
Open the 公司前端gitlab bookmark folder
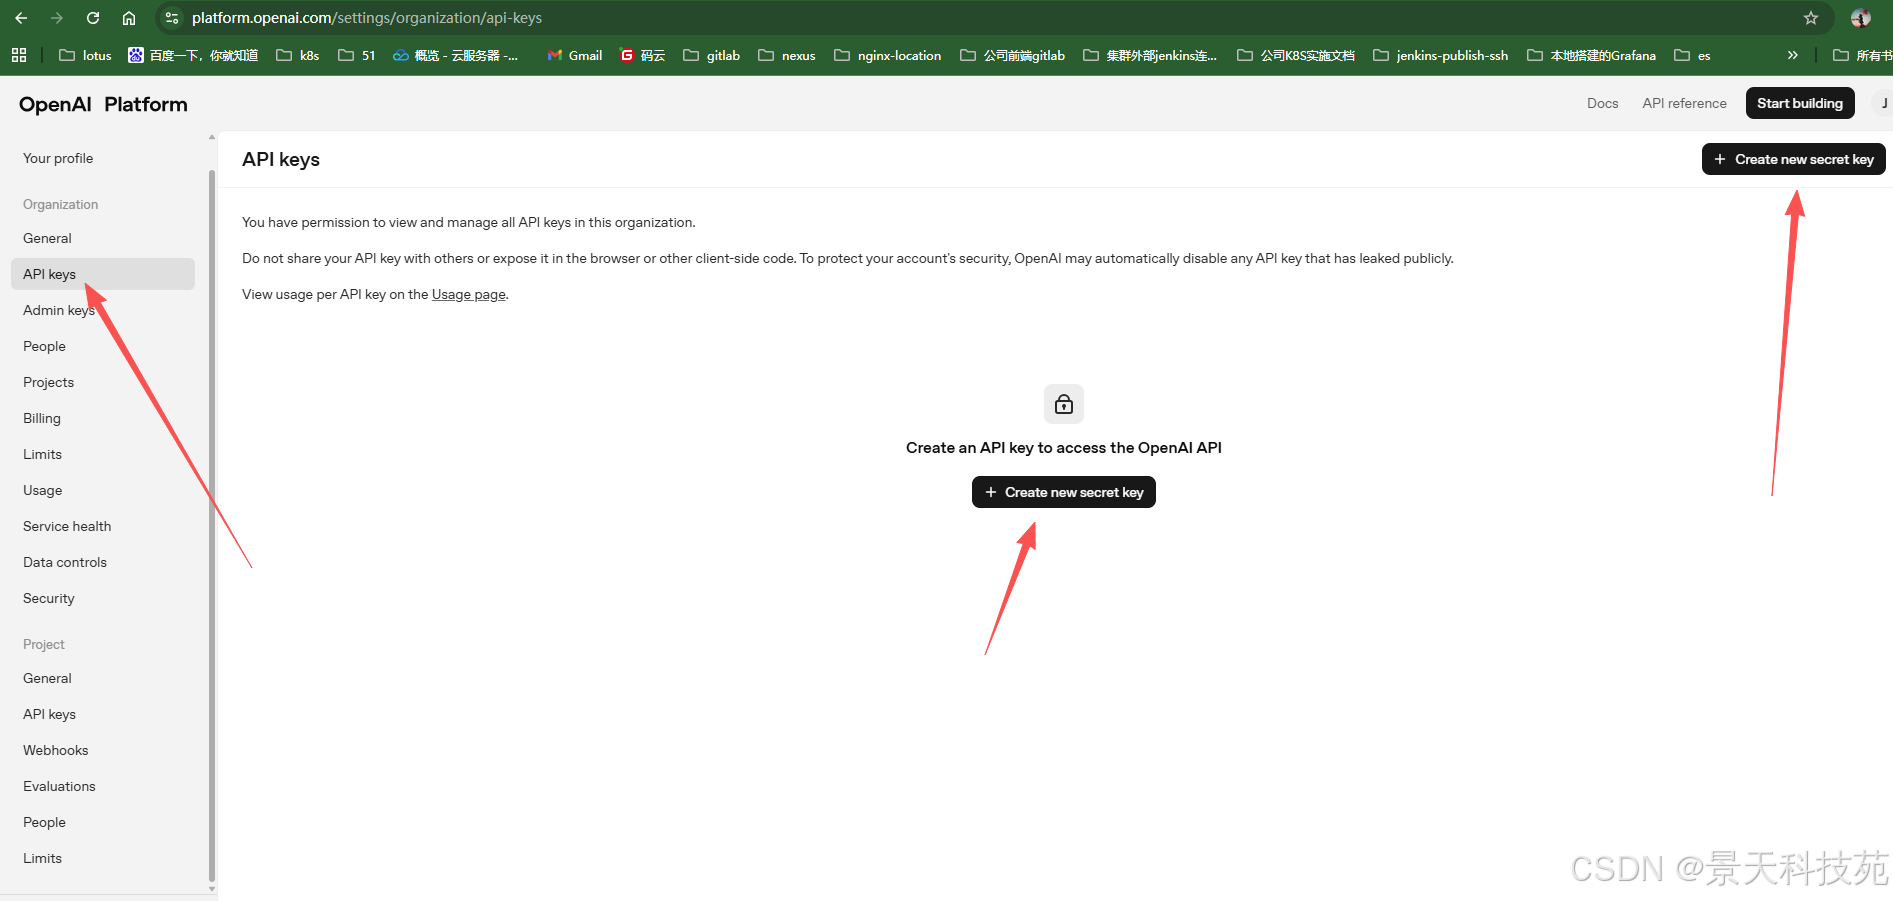pos(1013,55)
